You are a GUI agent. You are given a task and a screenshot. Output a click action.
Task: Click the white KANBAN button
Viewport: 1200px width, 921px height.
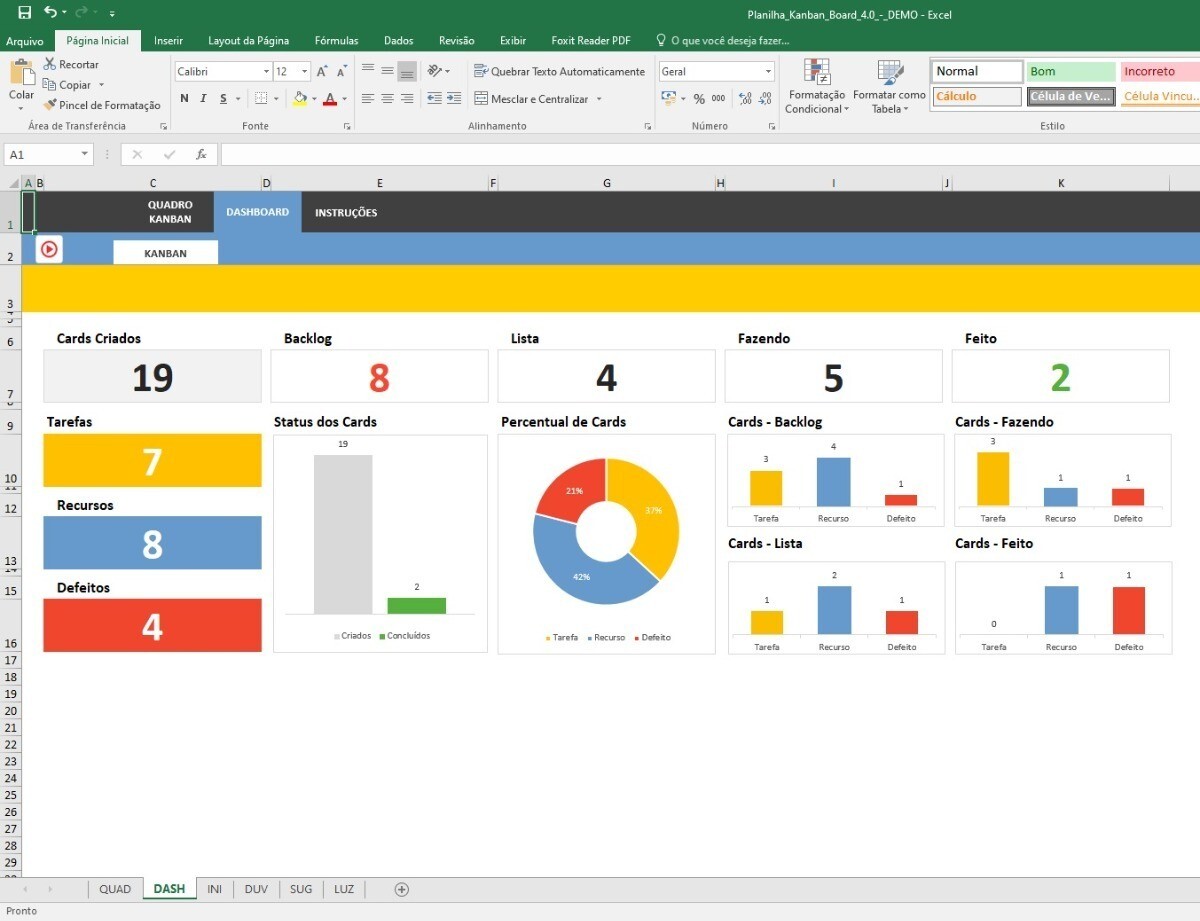point(165,253)
